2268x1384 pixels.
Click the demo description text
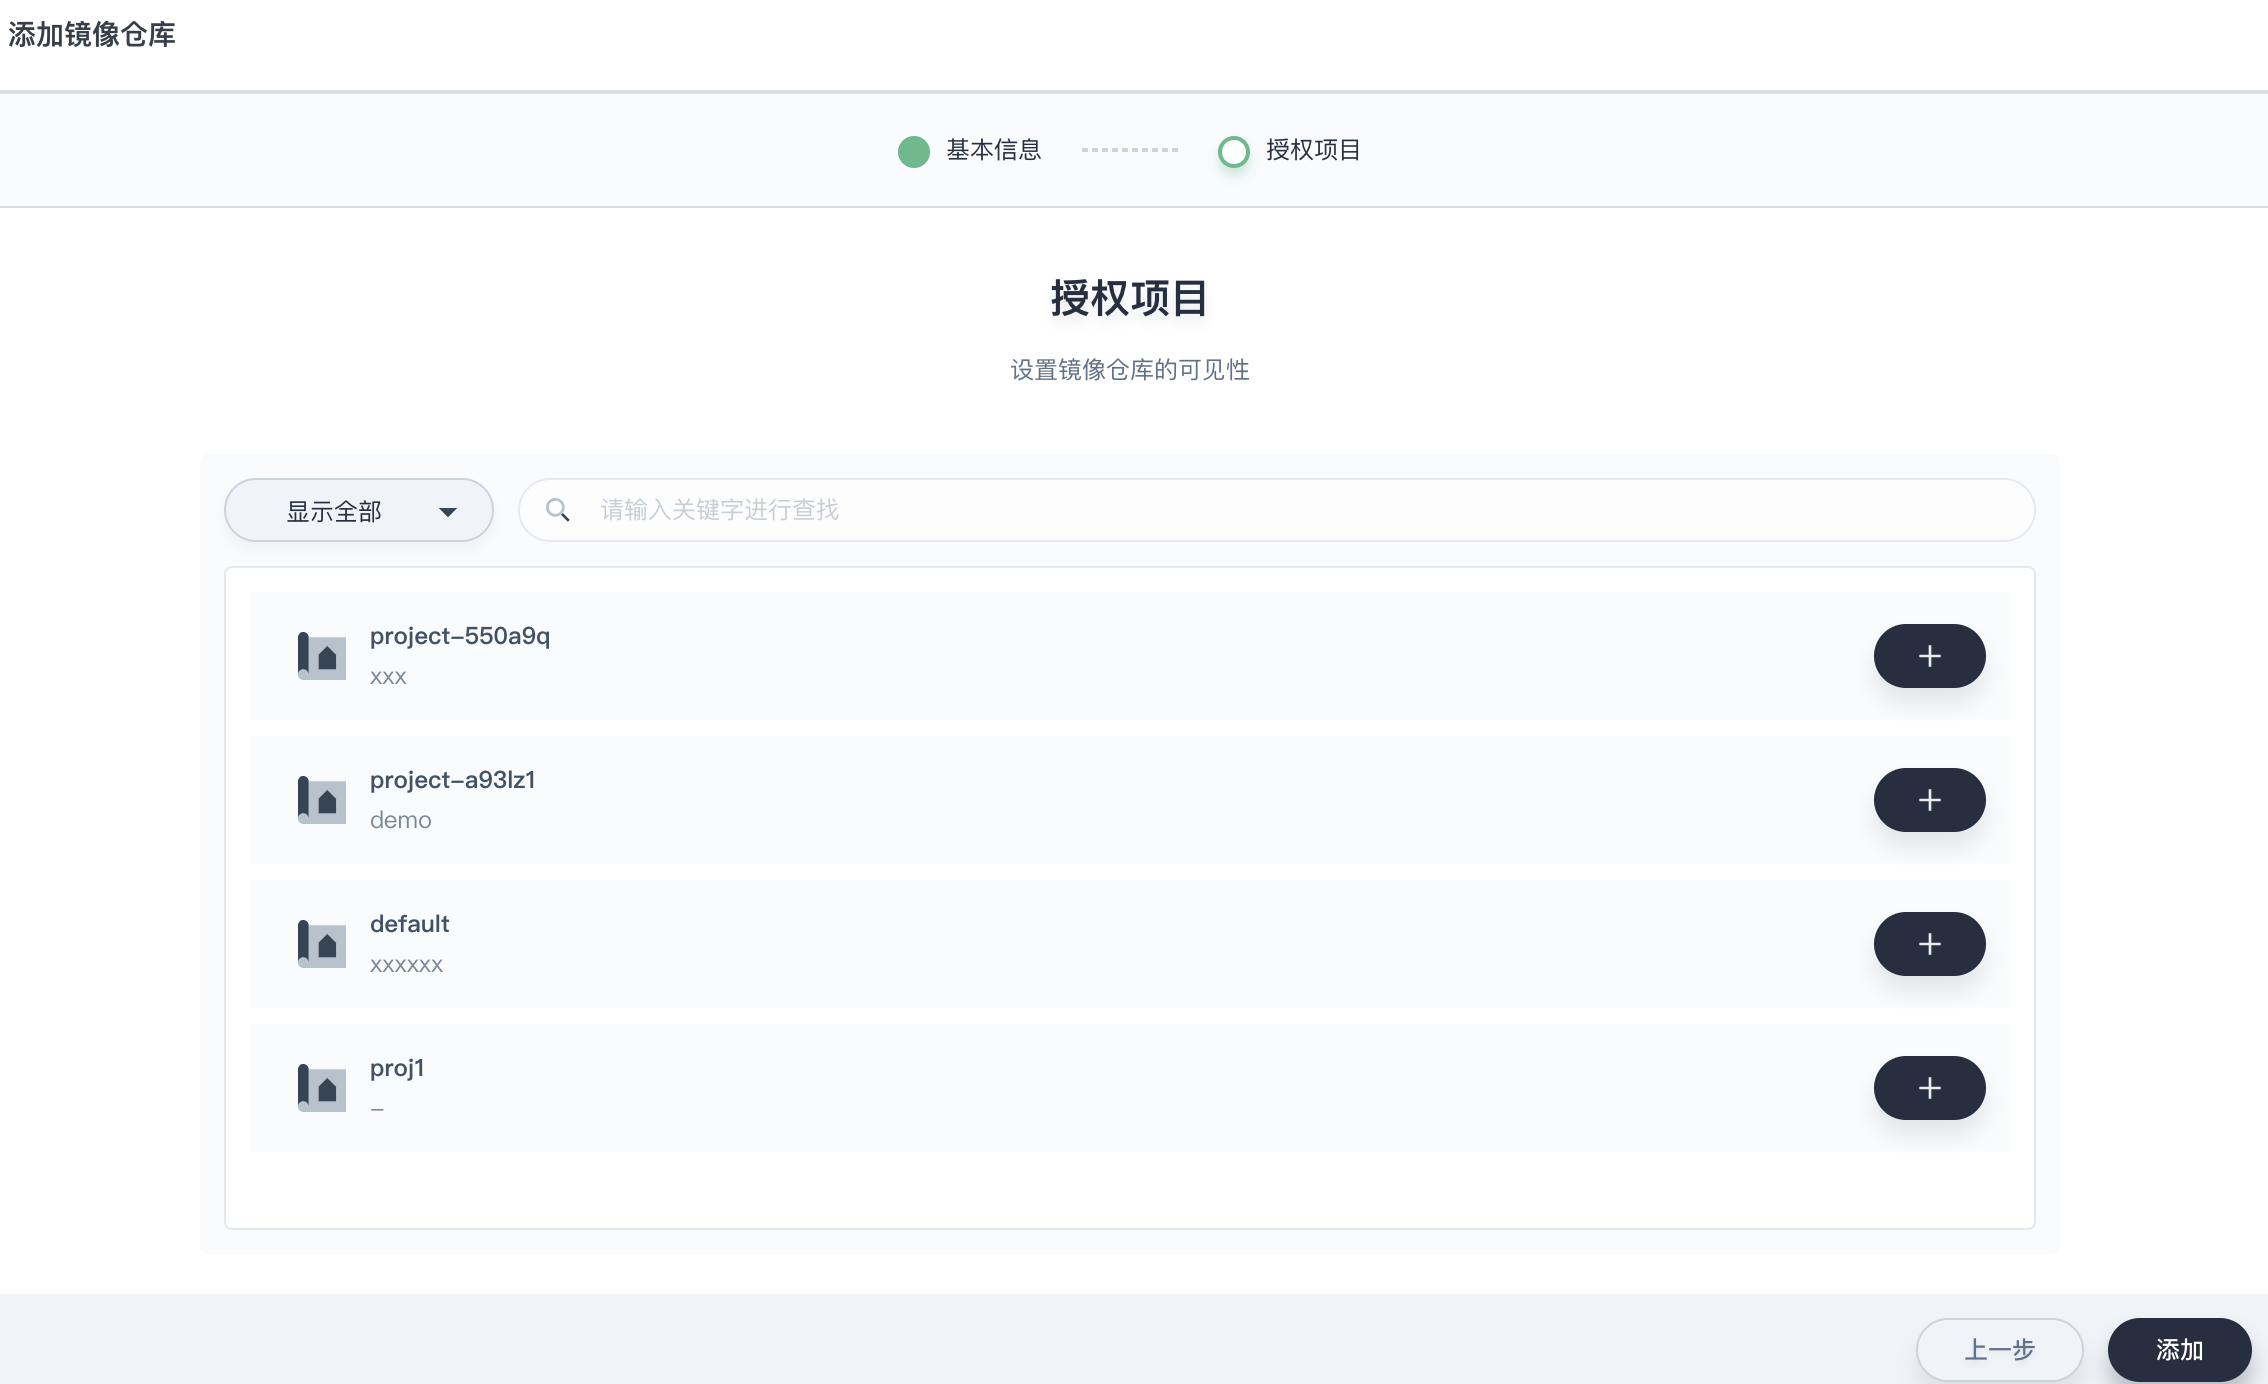(x=401, y=820)
